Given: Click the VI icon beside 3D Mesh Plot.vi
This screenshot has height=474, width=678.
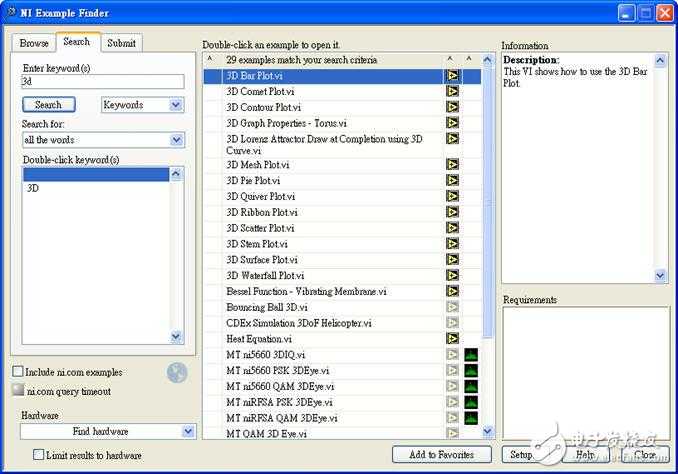Looking at the screenshot, I should [452, 164].
